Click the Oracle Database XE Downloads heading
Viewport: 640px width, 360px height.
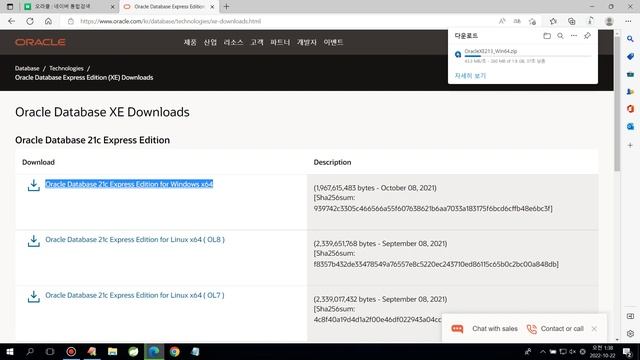[x=102, y=112]
